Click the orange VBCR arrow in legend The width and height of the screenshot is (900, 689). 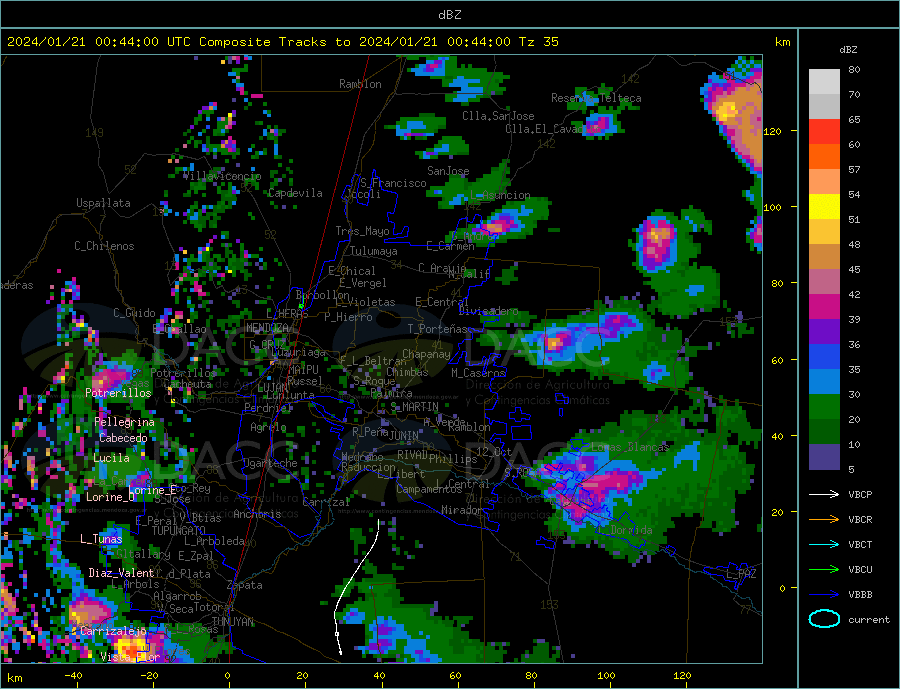click(824, 520)
